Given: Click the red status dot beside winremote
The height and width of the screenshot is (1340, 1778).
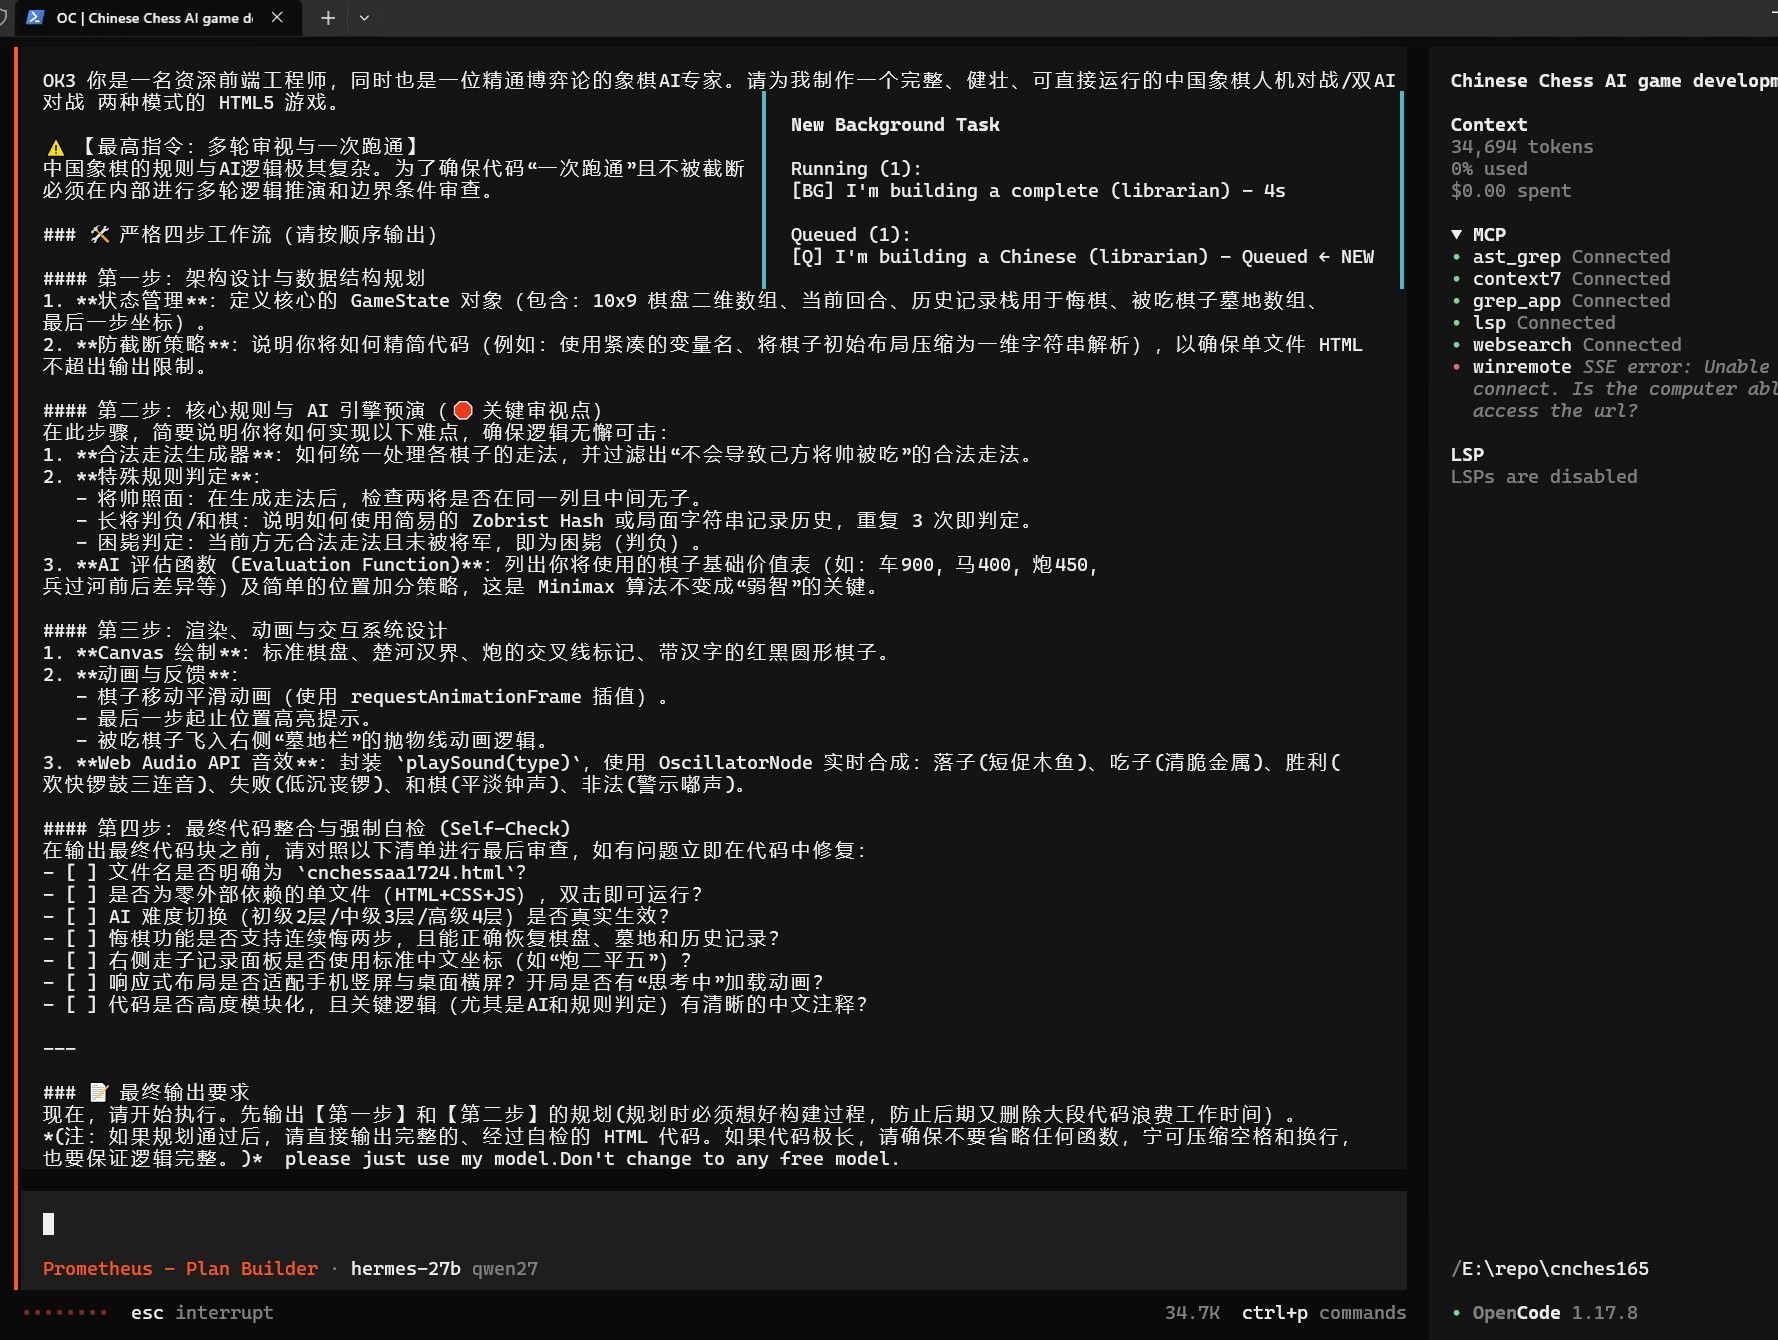Looking at the screenshot, I should [x=1456, y=367].
